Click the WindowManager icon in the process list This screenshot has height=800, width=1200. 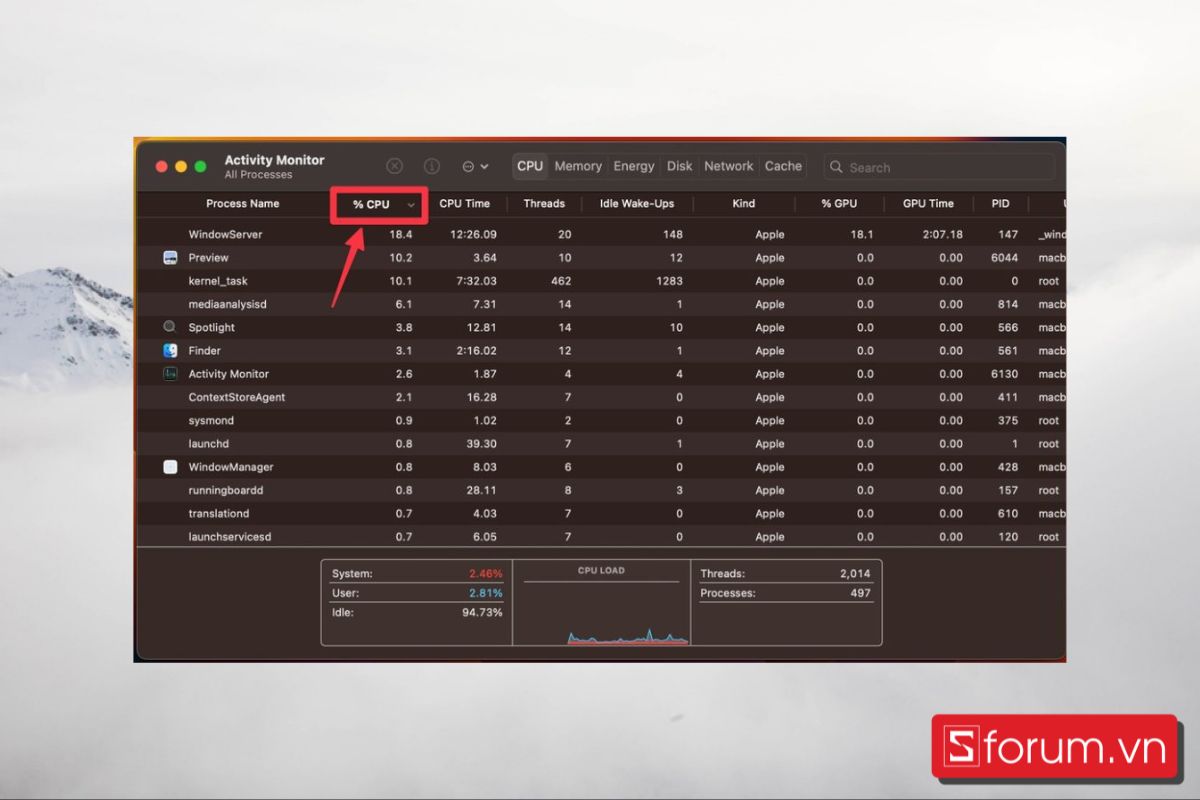tap(170, 466)
